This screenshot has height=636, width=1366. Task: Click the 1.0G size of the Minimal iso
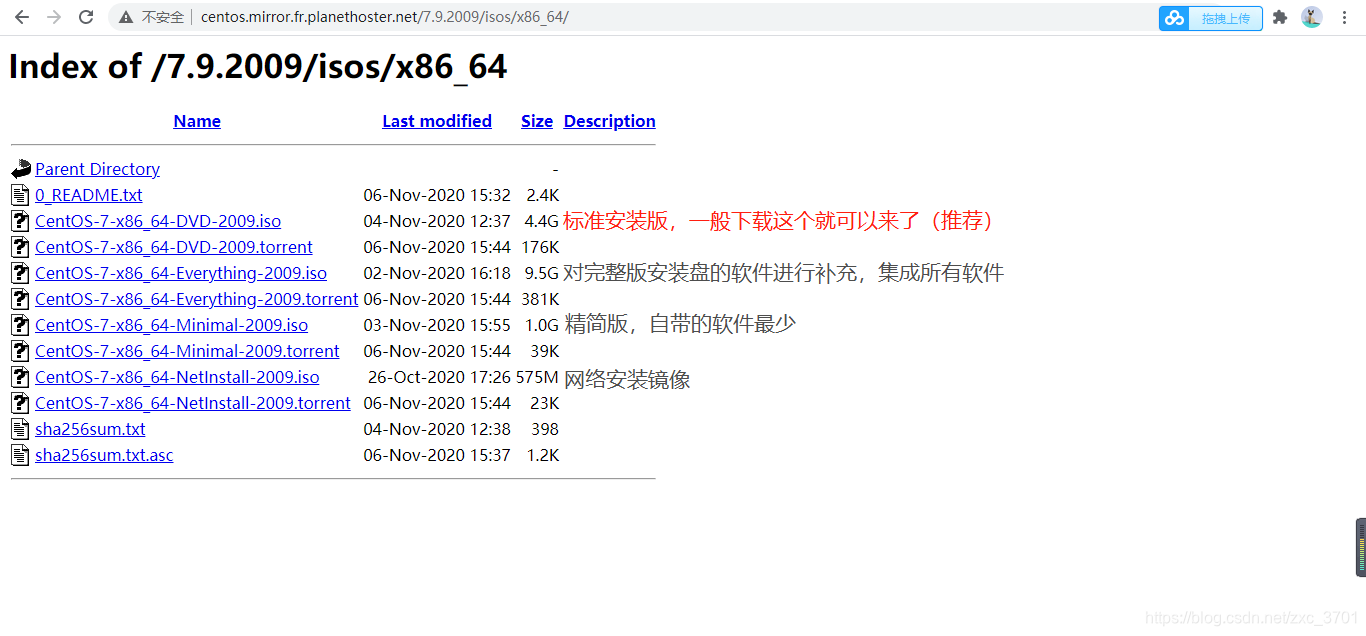click(541, 325)
